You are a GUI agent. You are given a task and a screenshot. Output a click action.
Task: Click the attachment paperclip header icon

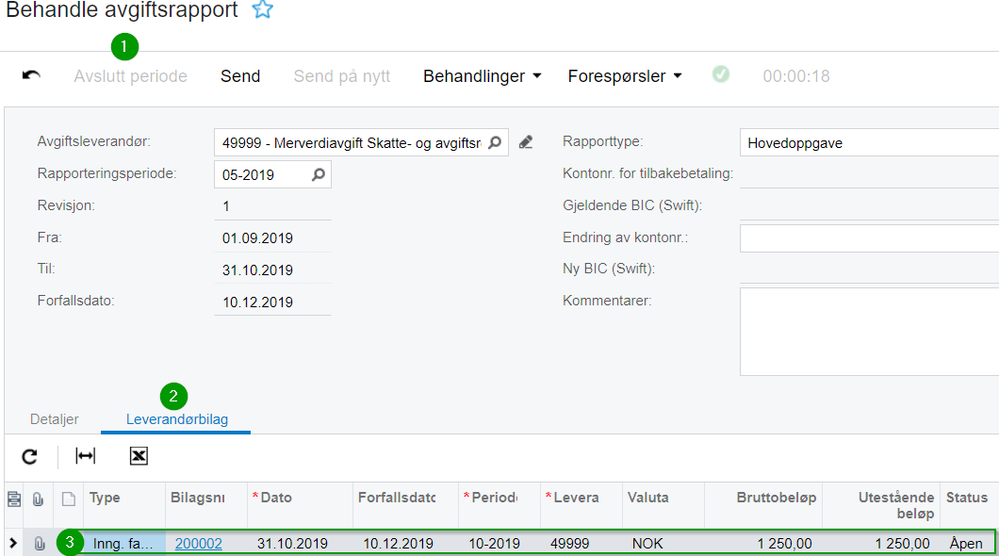pyautogui.click(x=38, y=499)
